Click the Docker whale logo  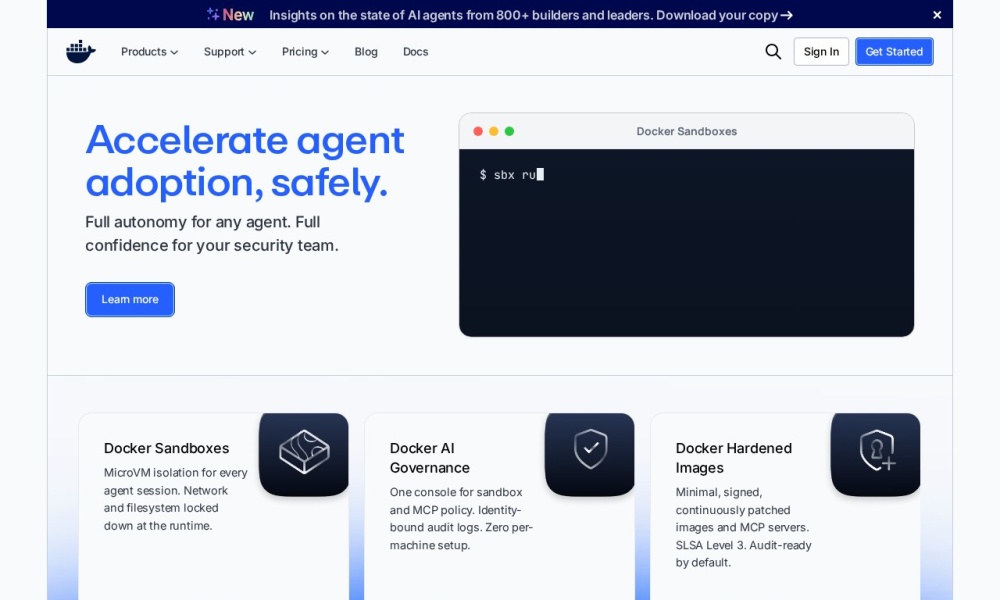tap(80, 52)
